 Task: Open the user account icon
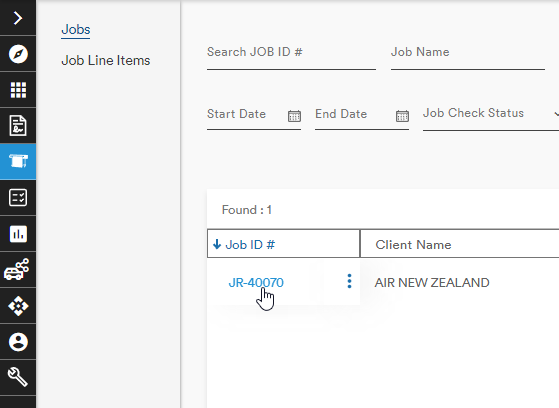pos(18,342)
